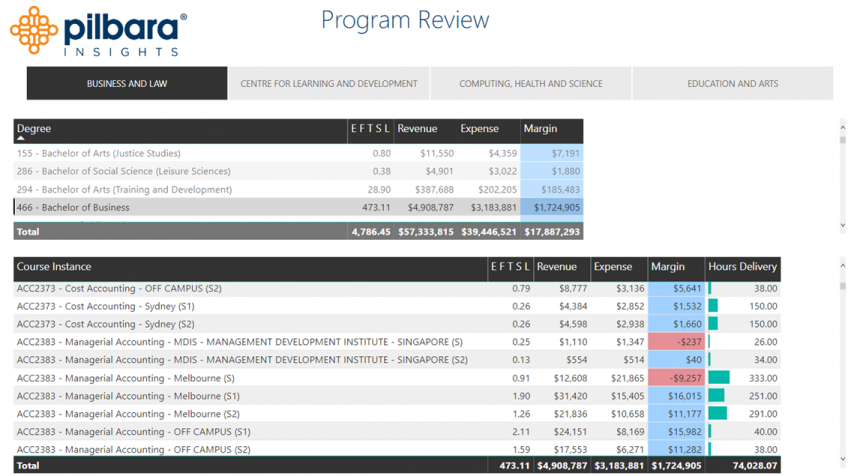The height and width of the screenshot is (476, 848).
Task: Switch to Education and Arts tab
Action: 732,84
